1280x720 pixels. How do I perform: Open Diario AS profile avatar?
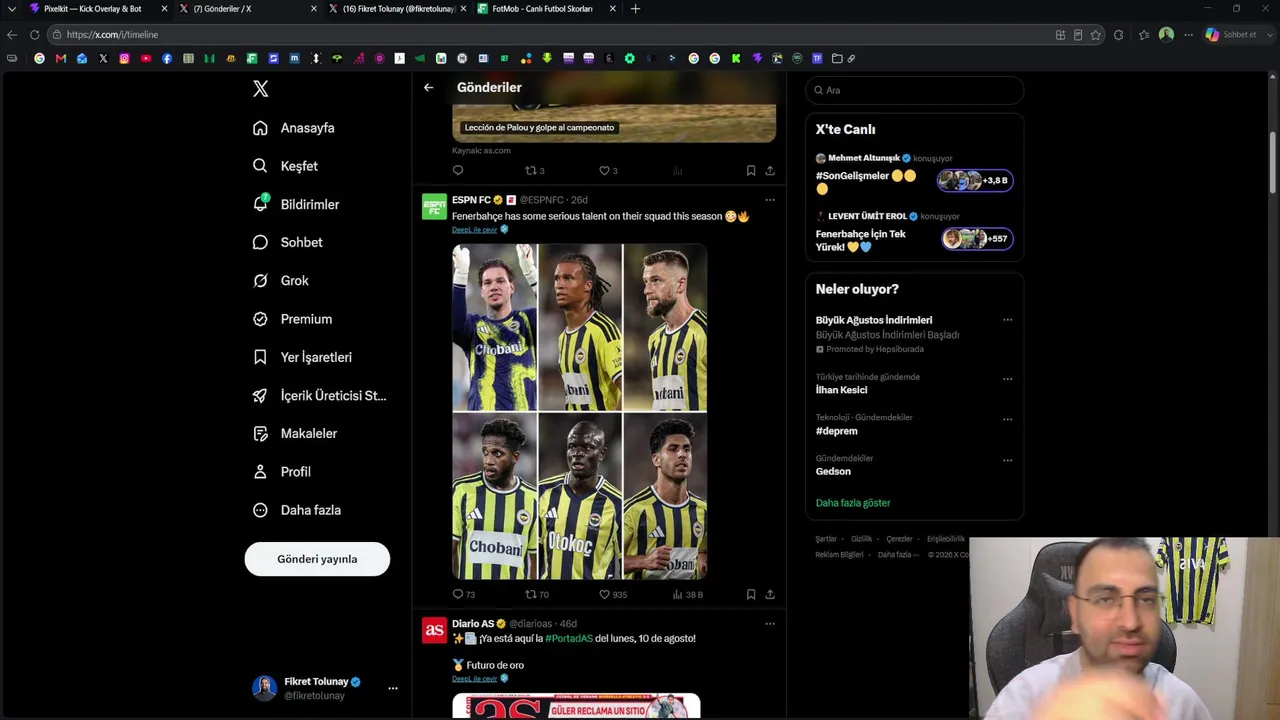(x=434, y=630)
